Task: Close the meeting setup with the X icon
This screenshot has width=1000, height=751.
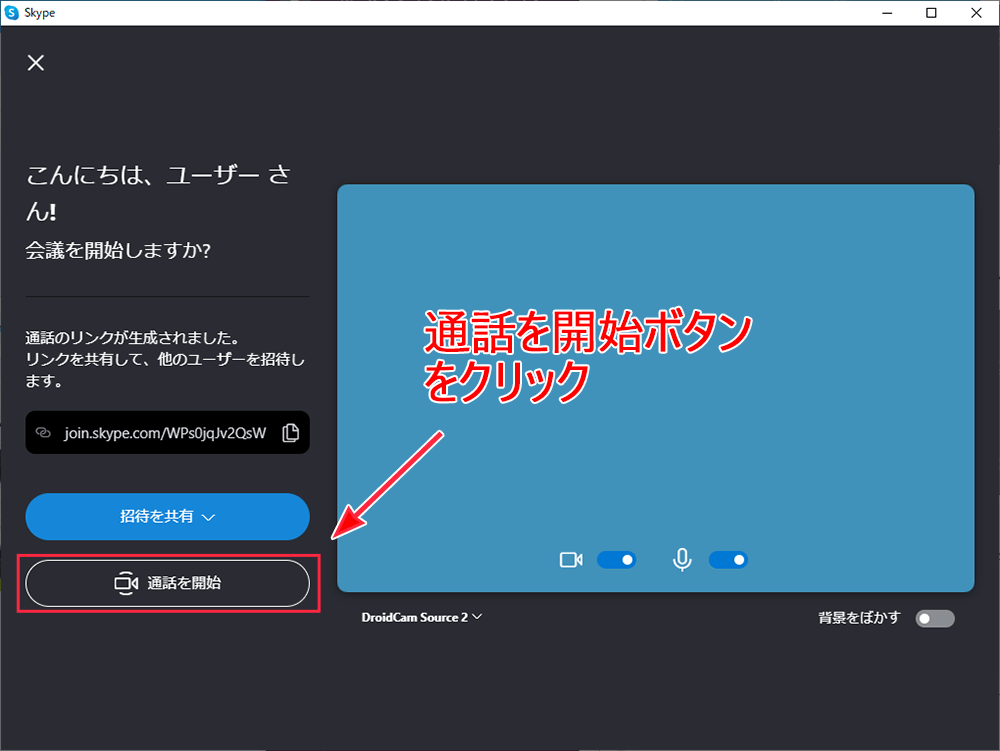Action: point(36,63)
